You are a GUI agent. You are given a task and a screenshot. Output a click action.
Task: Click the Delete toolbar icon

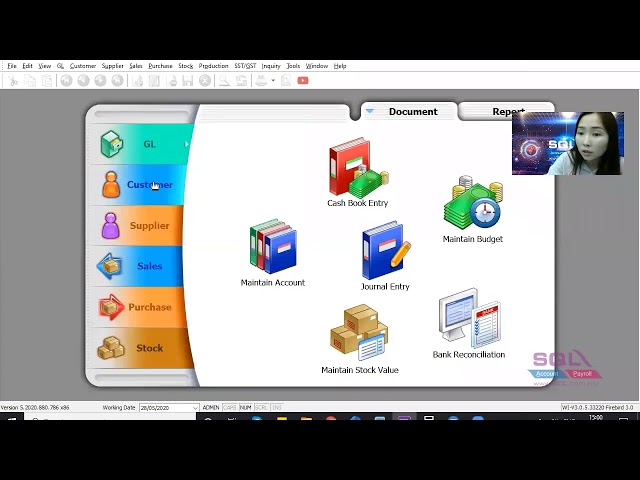click(x=173, y=81)
